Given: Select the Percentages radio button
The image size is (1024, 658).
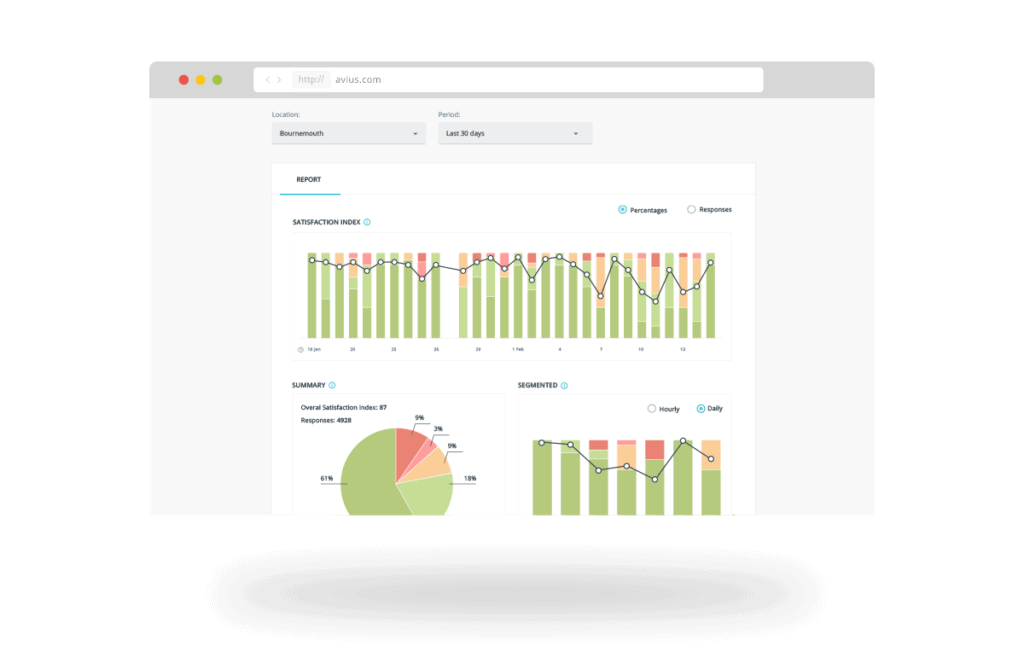Looking at the screenshot, I should coord(623,210).
